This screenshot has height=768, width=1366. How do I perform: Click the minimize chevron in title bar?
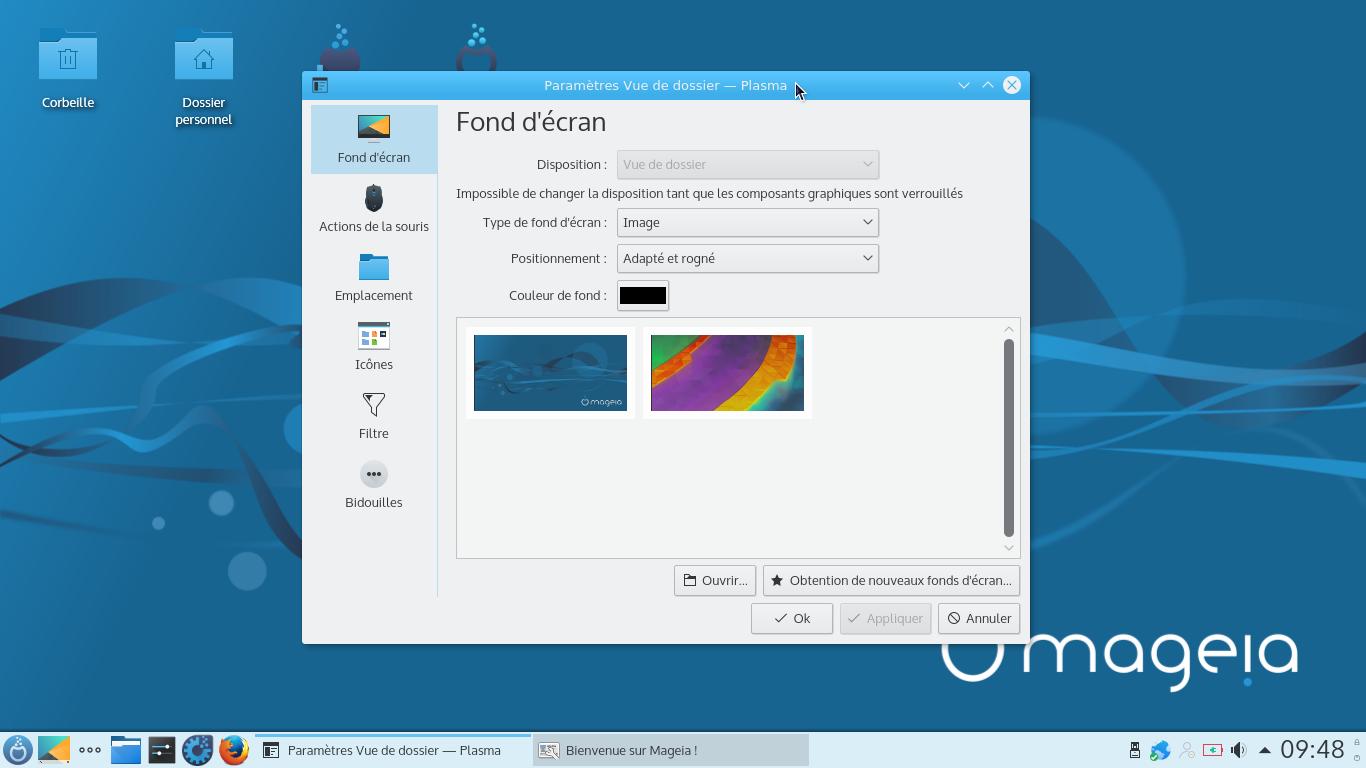(x=964, y=85)
